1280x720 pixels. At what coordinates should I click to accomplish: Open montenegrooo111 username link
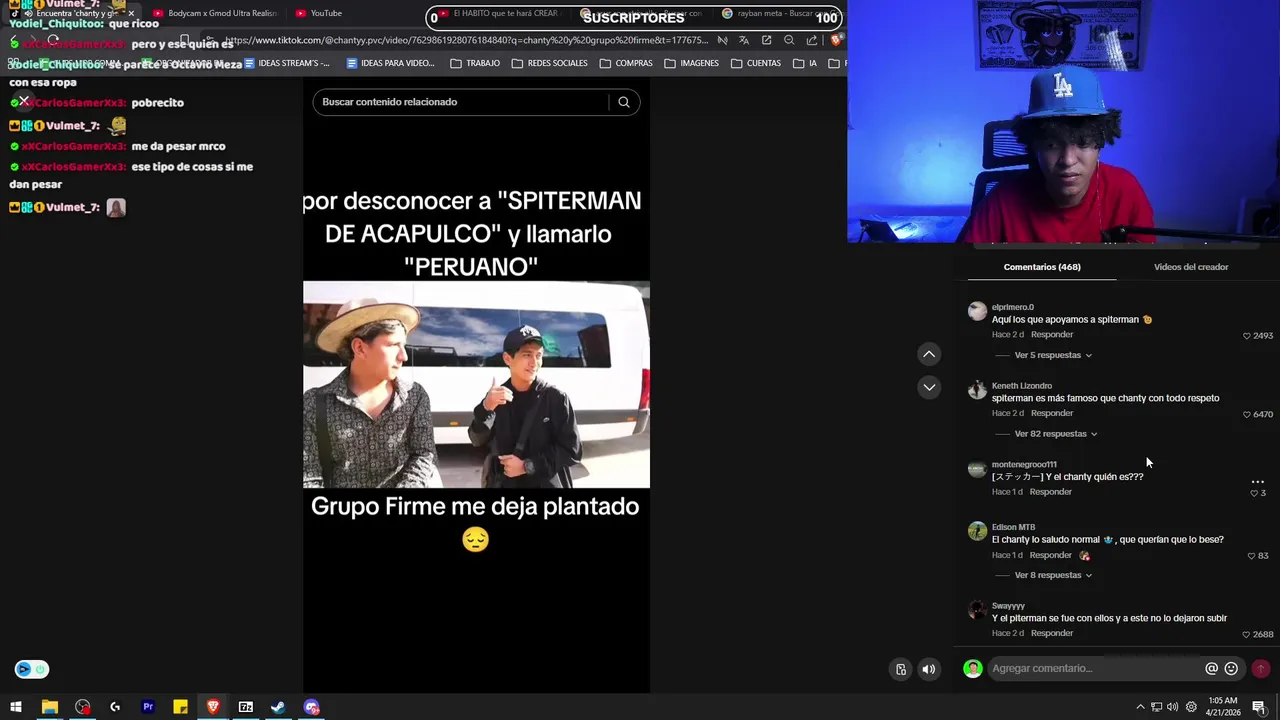1024,464
